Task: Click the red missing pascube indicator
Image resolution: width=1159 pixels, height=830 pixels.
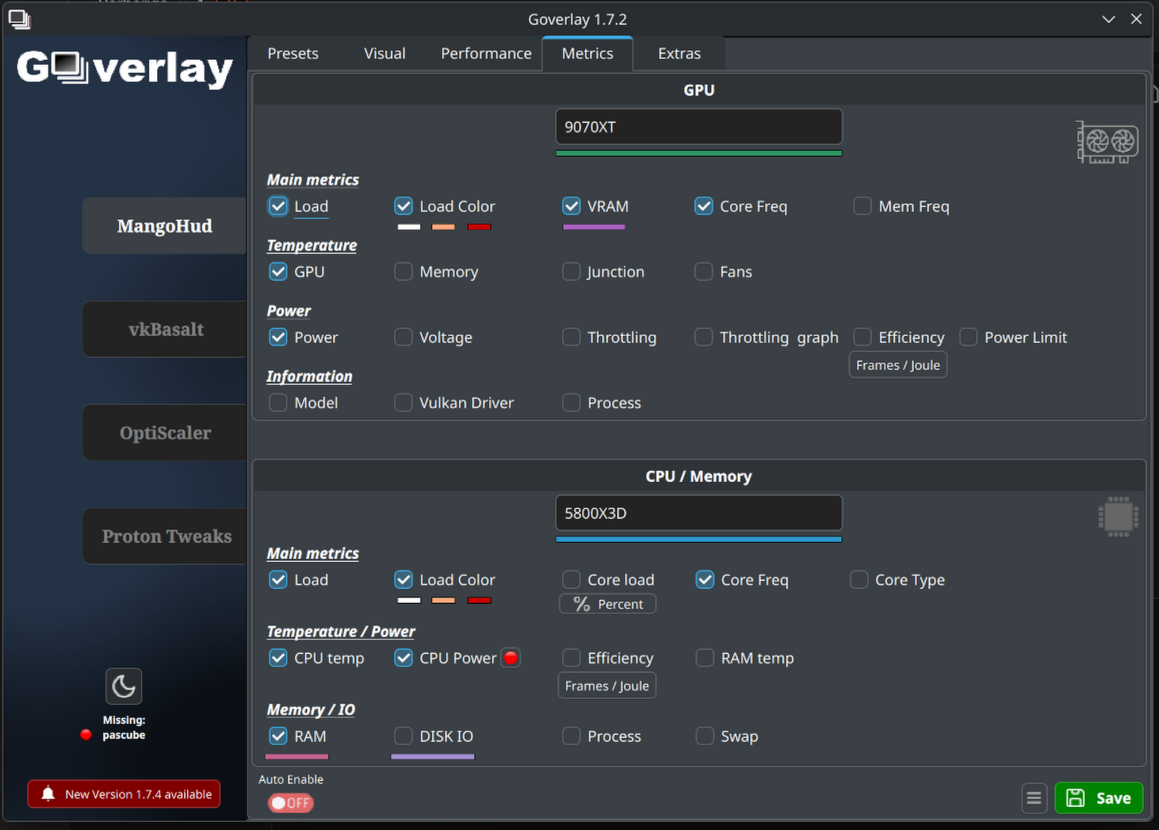Action: coord(86,735)
